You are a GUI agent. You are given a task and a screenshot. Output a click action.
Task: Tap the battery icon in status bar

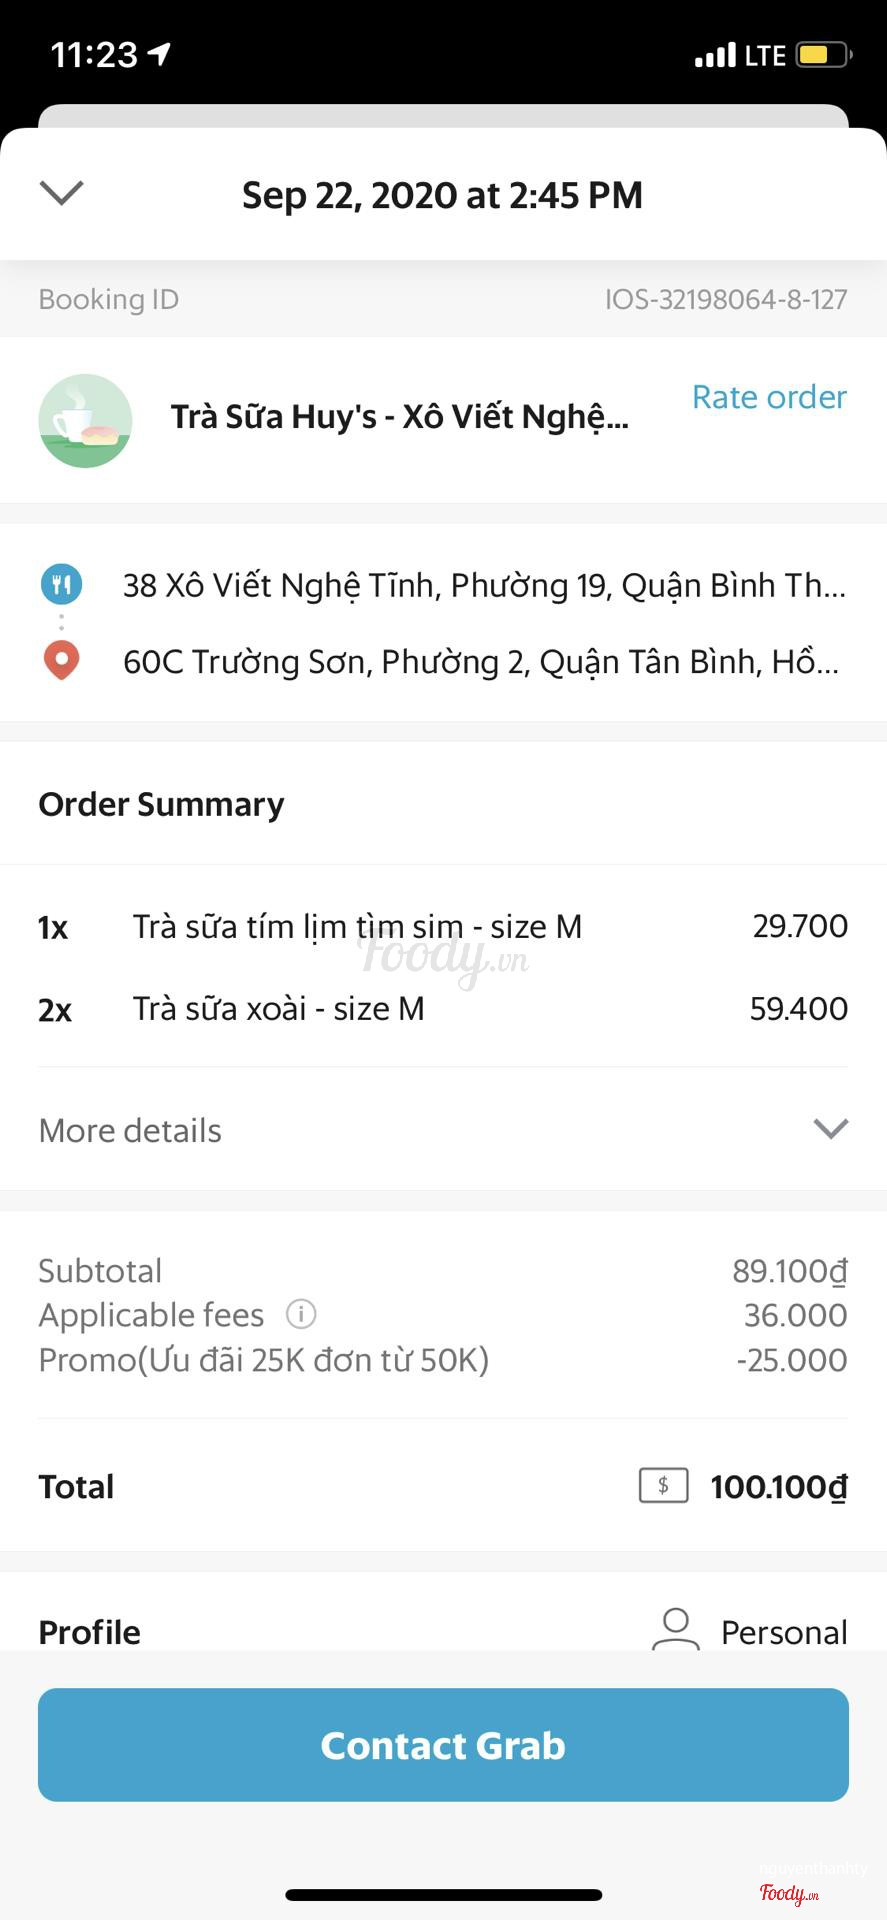[822, 54]
